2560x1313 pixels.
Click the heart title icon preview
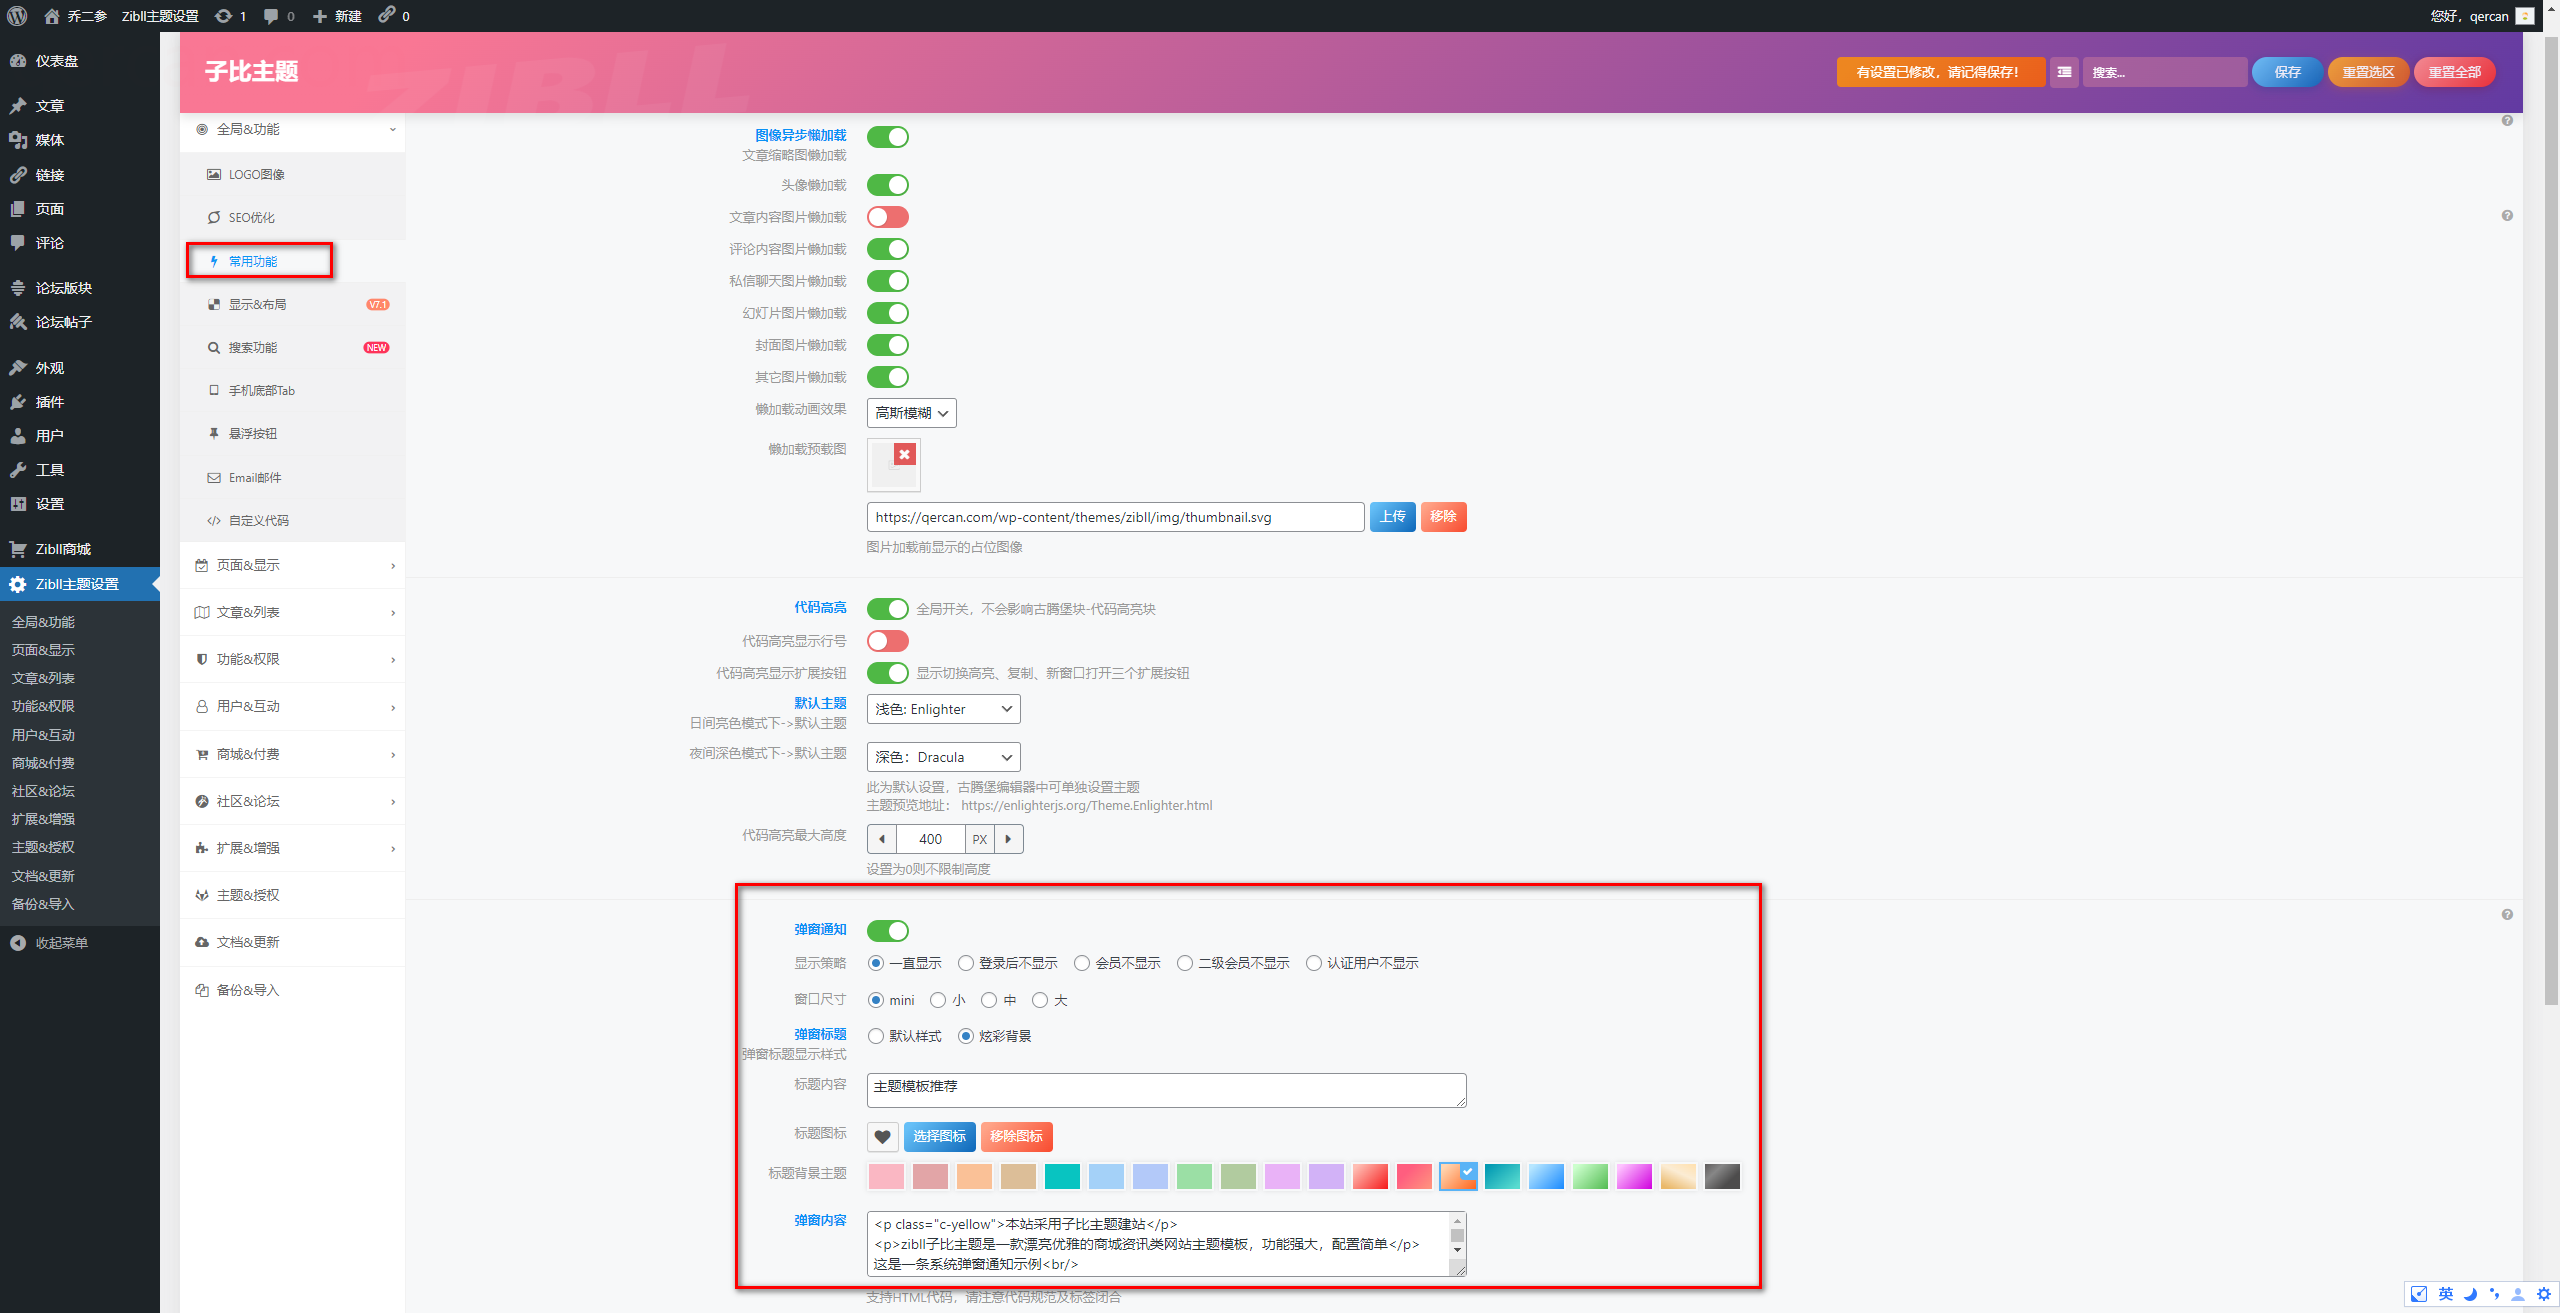[x=882, y=1136]
